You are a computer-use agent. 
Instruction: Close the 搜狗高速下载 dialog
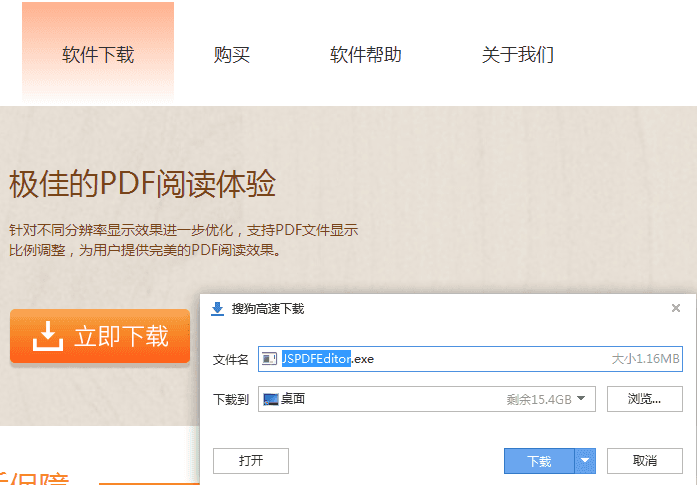[676, 308]
